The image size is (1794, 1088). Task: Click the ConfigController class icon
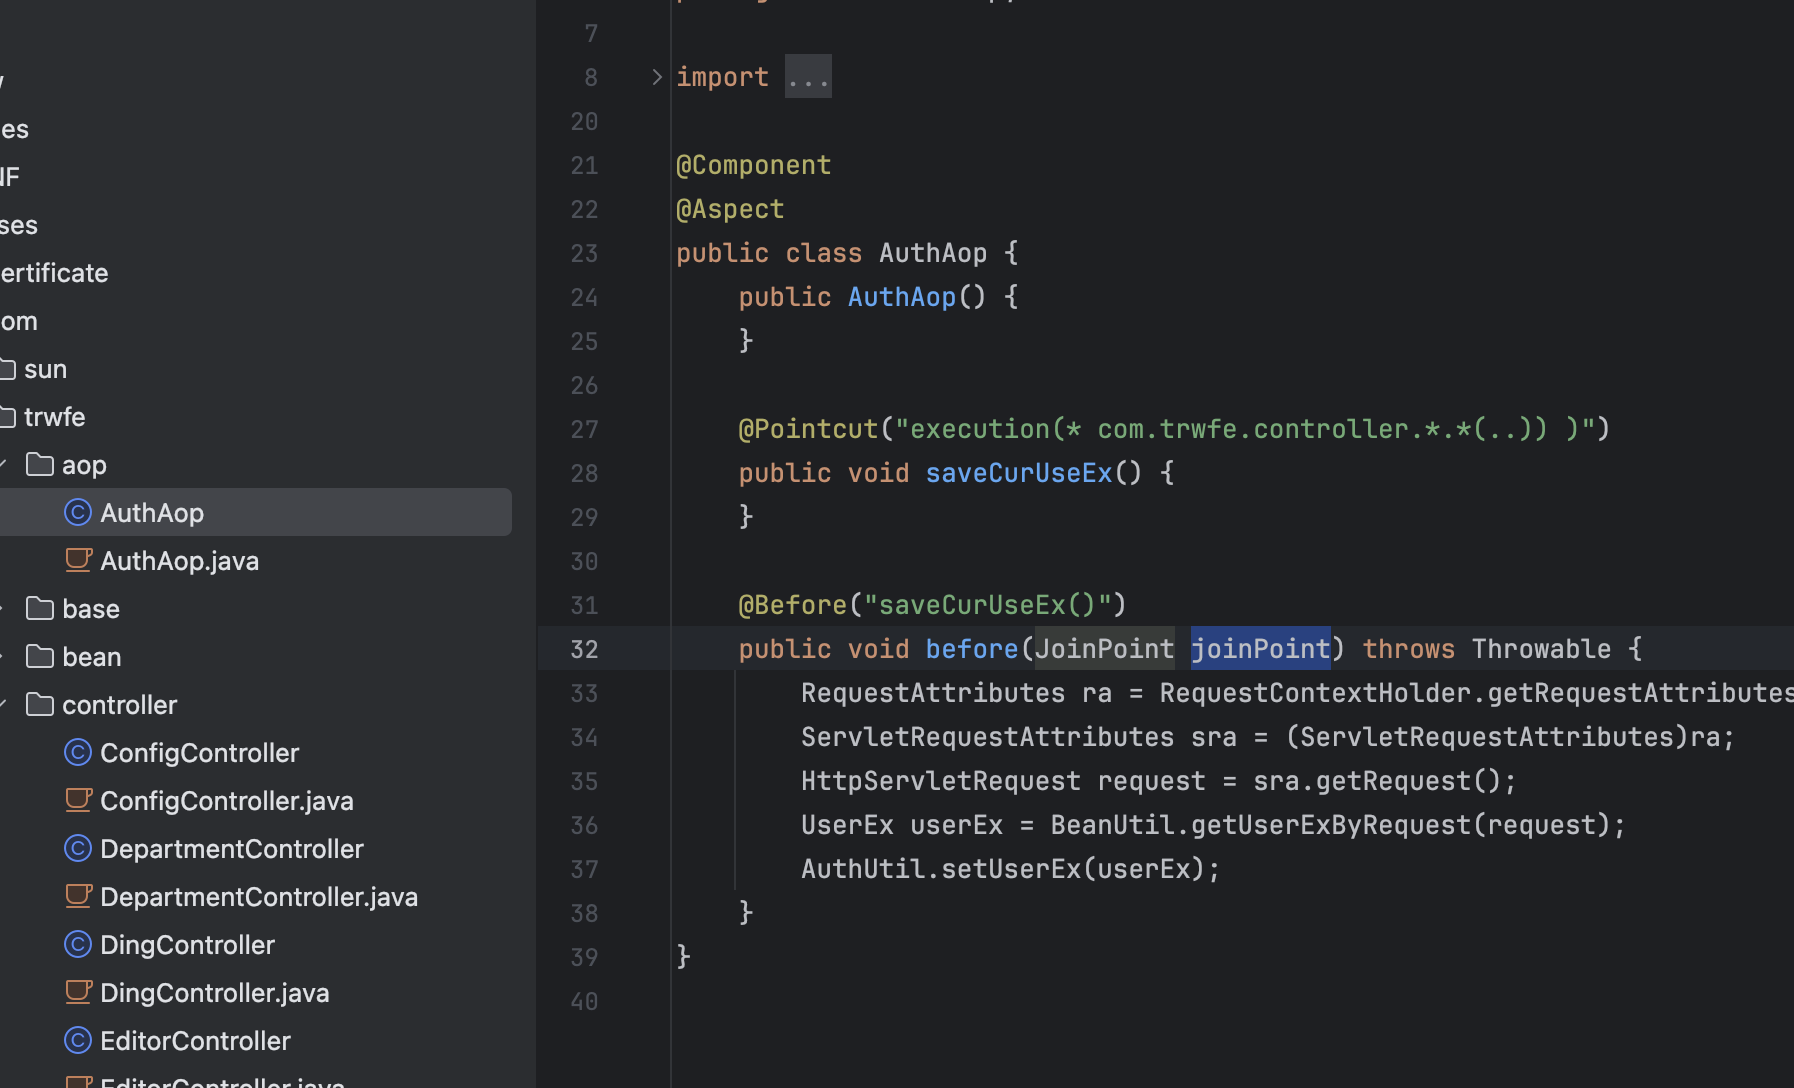pos(78,753)
